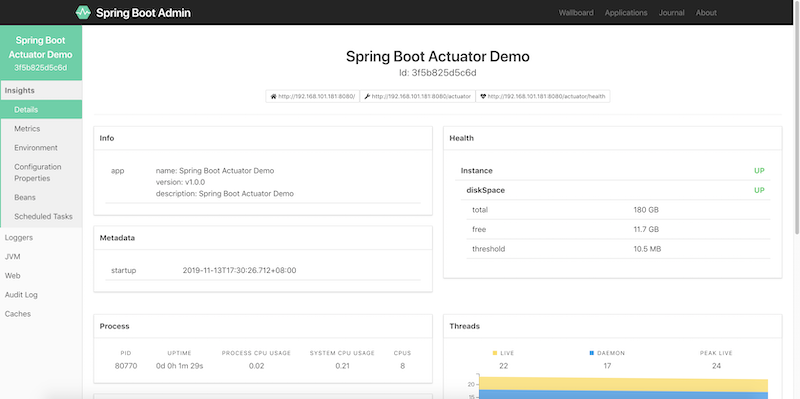Open Scheduled Tasks in the sidebar
Screen dimensions: 800x399
(x=41, y=216)
